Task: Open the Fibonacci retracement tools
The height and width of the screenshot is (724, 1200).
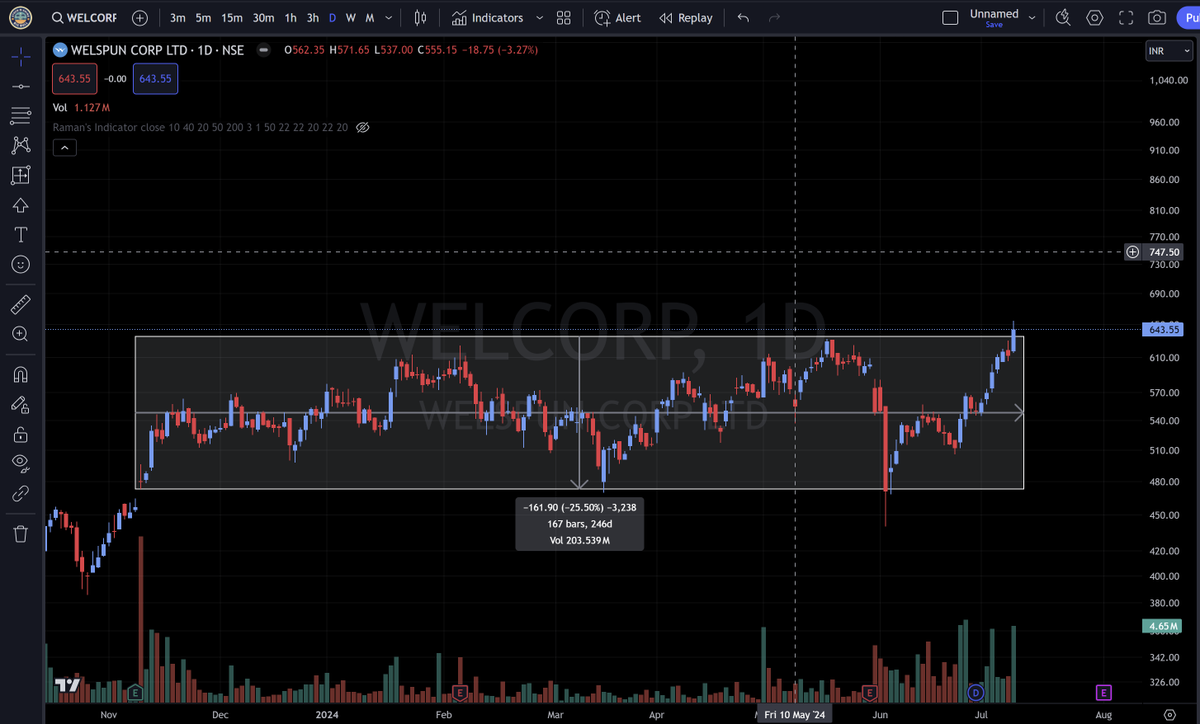Action: click(x=20, y=116)
